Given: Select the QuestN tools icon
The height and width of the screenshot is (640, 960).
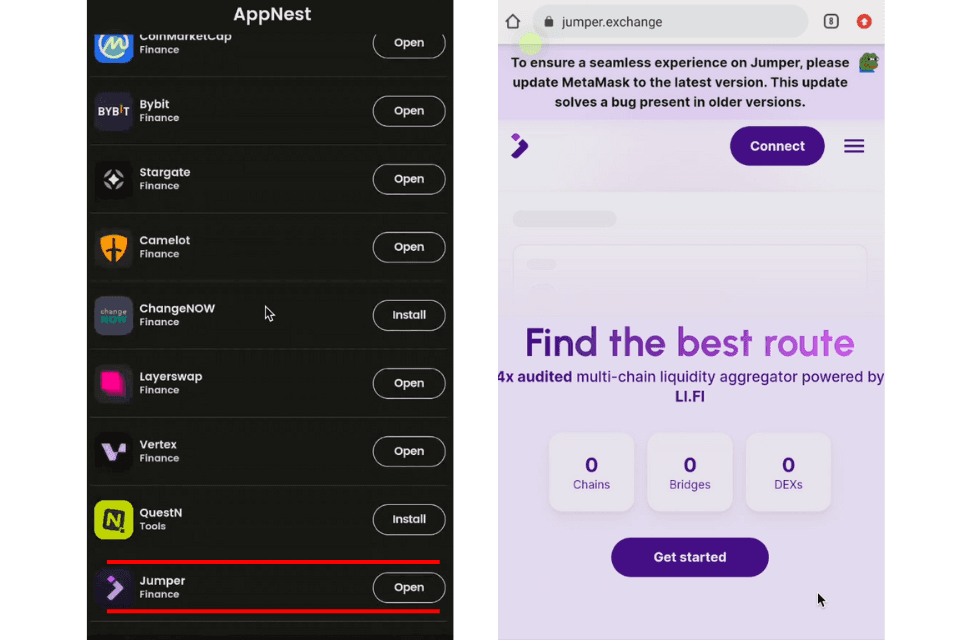Looking at the screenshot, I should point(113,519).
